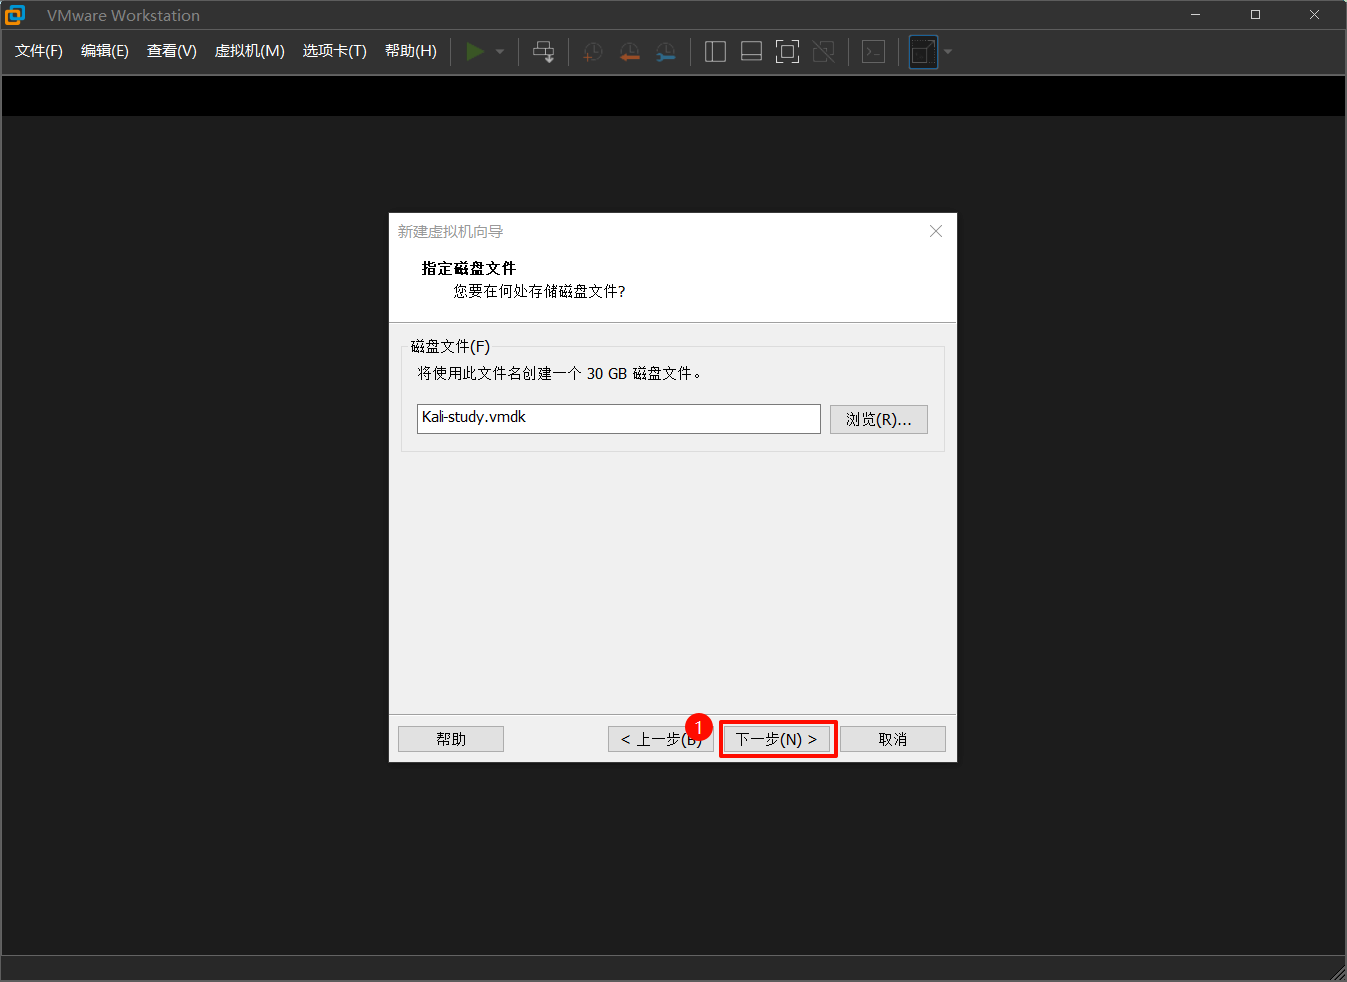The image size is (1347, 982).
Task: Click the 浏览(R) button
Action: coord(878,418)
